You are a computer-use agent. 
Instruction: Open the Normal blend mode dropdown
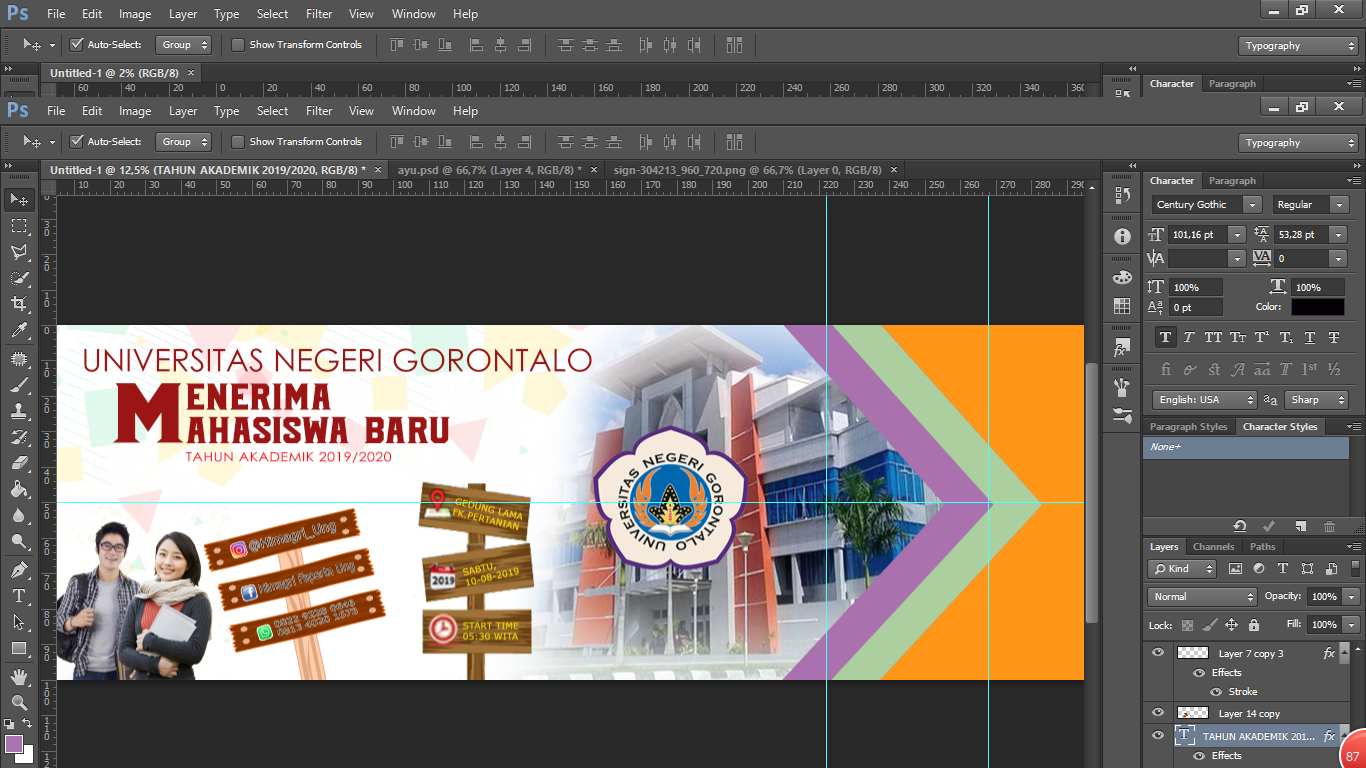pos(1200,596)
